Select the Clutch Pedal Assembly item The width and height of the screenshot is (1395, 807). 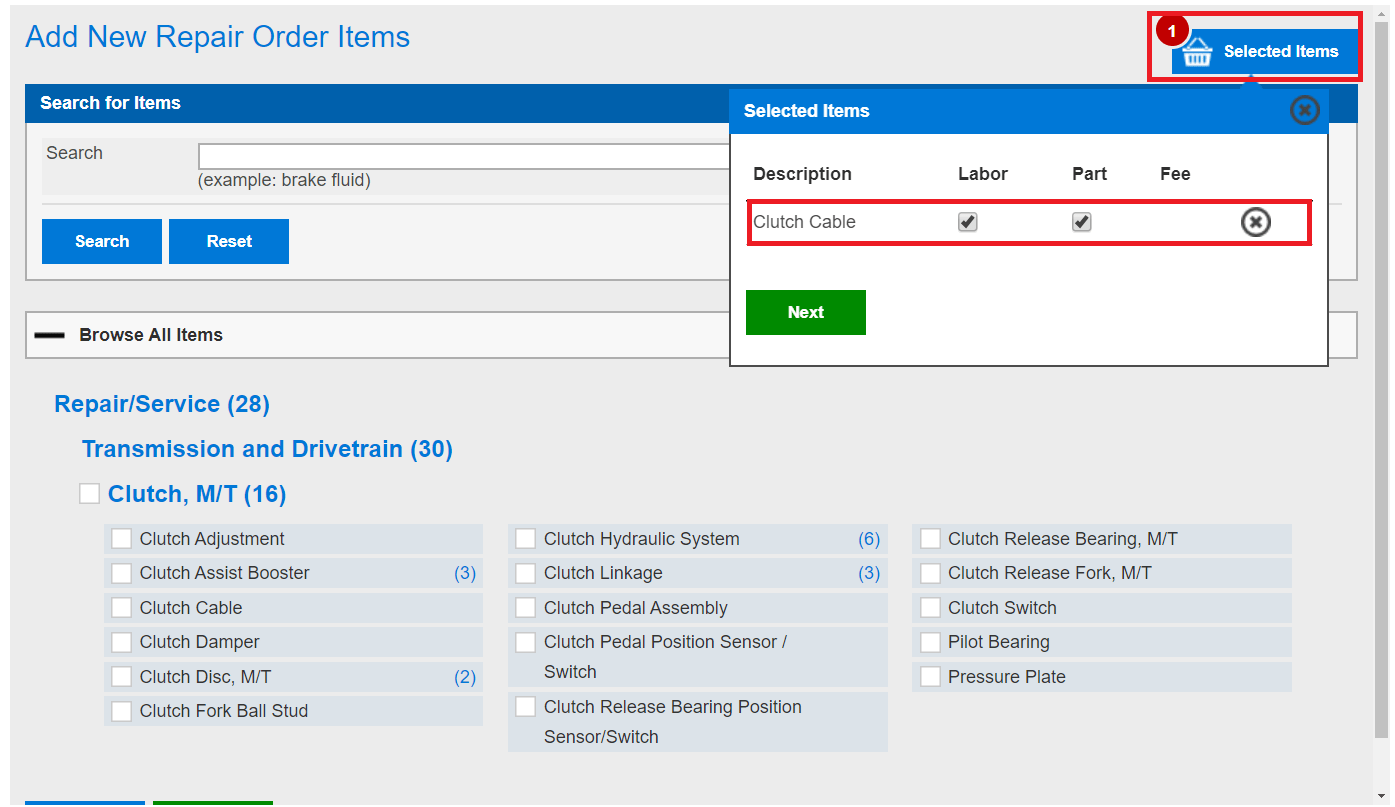click(525, 607)
